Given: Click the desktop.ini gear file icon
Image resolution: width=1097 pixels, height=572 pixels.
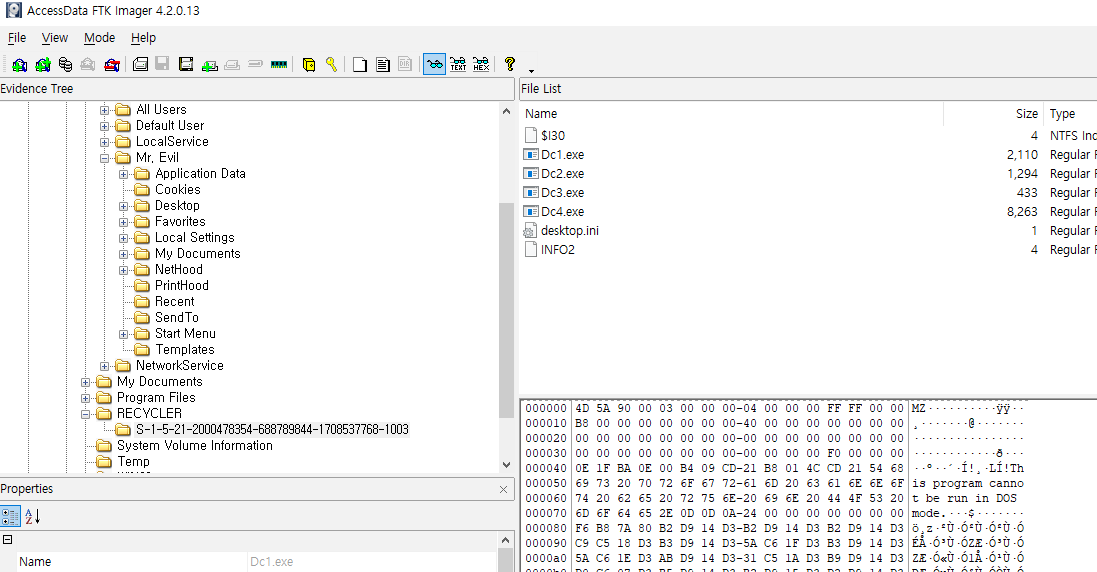Looking at the screenshot, I should pos(531,231).
